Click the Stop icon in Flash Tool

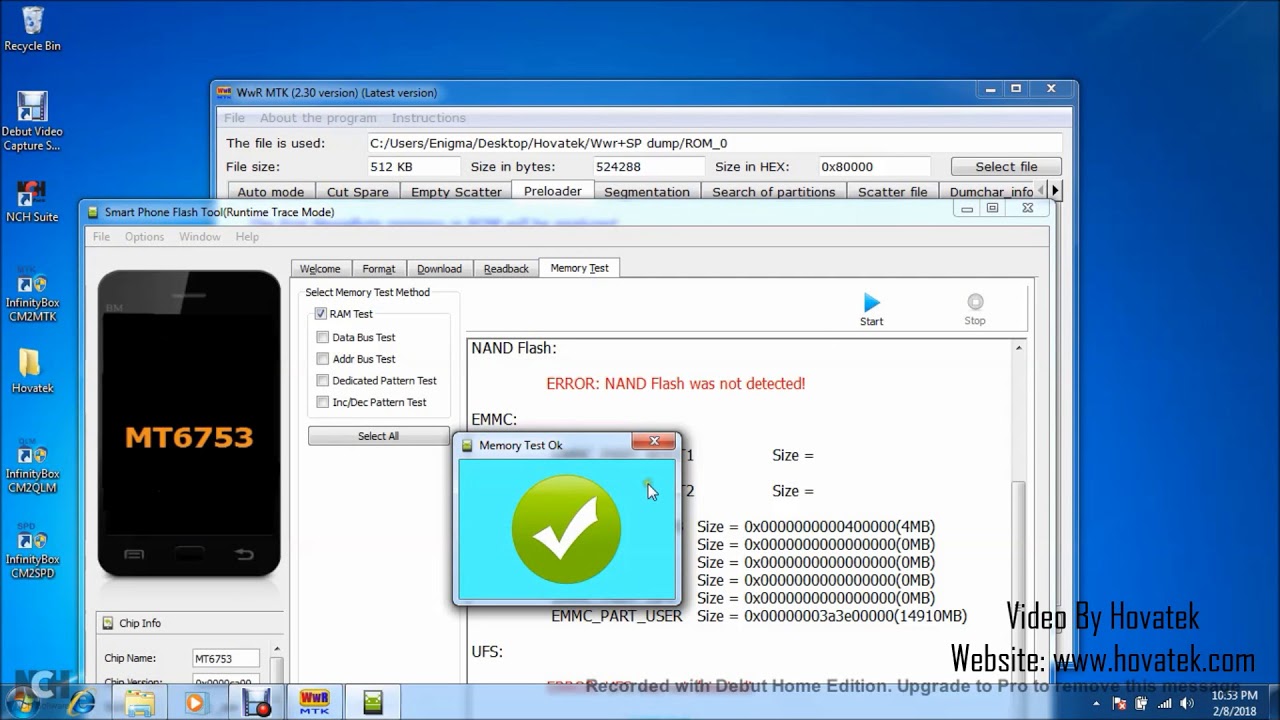coord(974,309)
